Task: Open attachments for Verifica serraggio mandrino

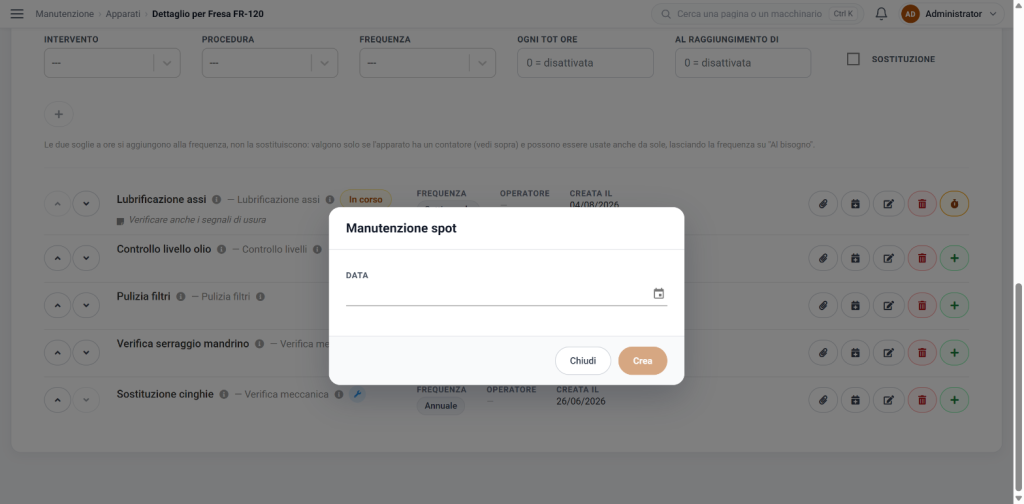Action: 823,353
